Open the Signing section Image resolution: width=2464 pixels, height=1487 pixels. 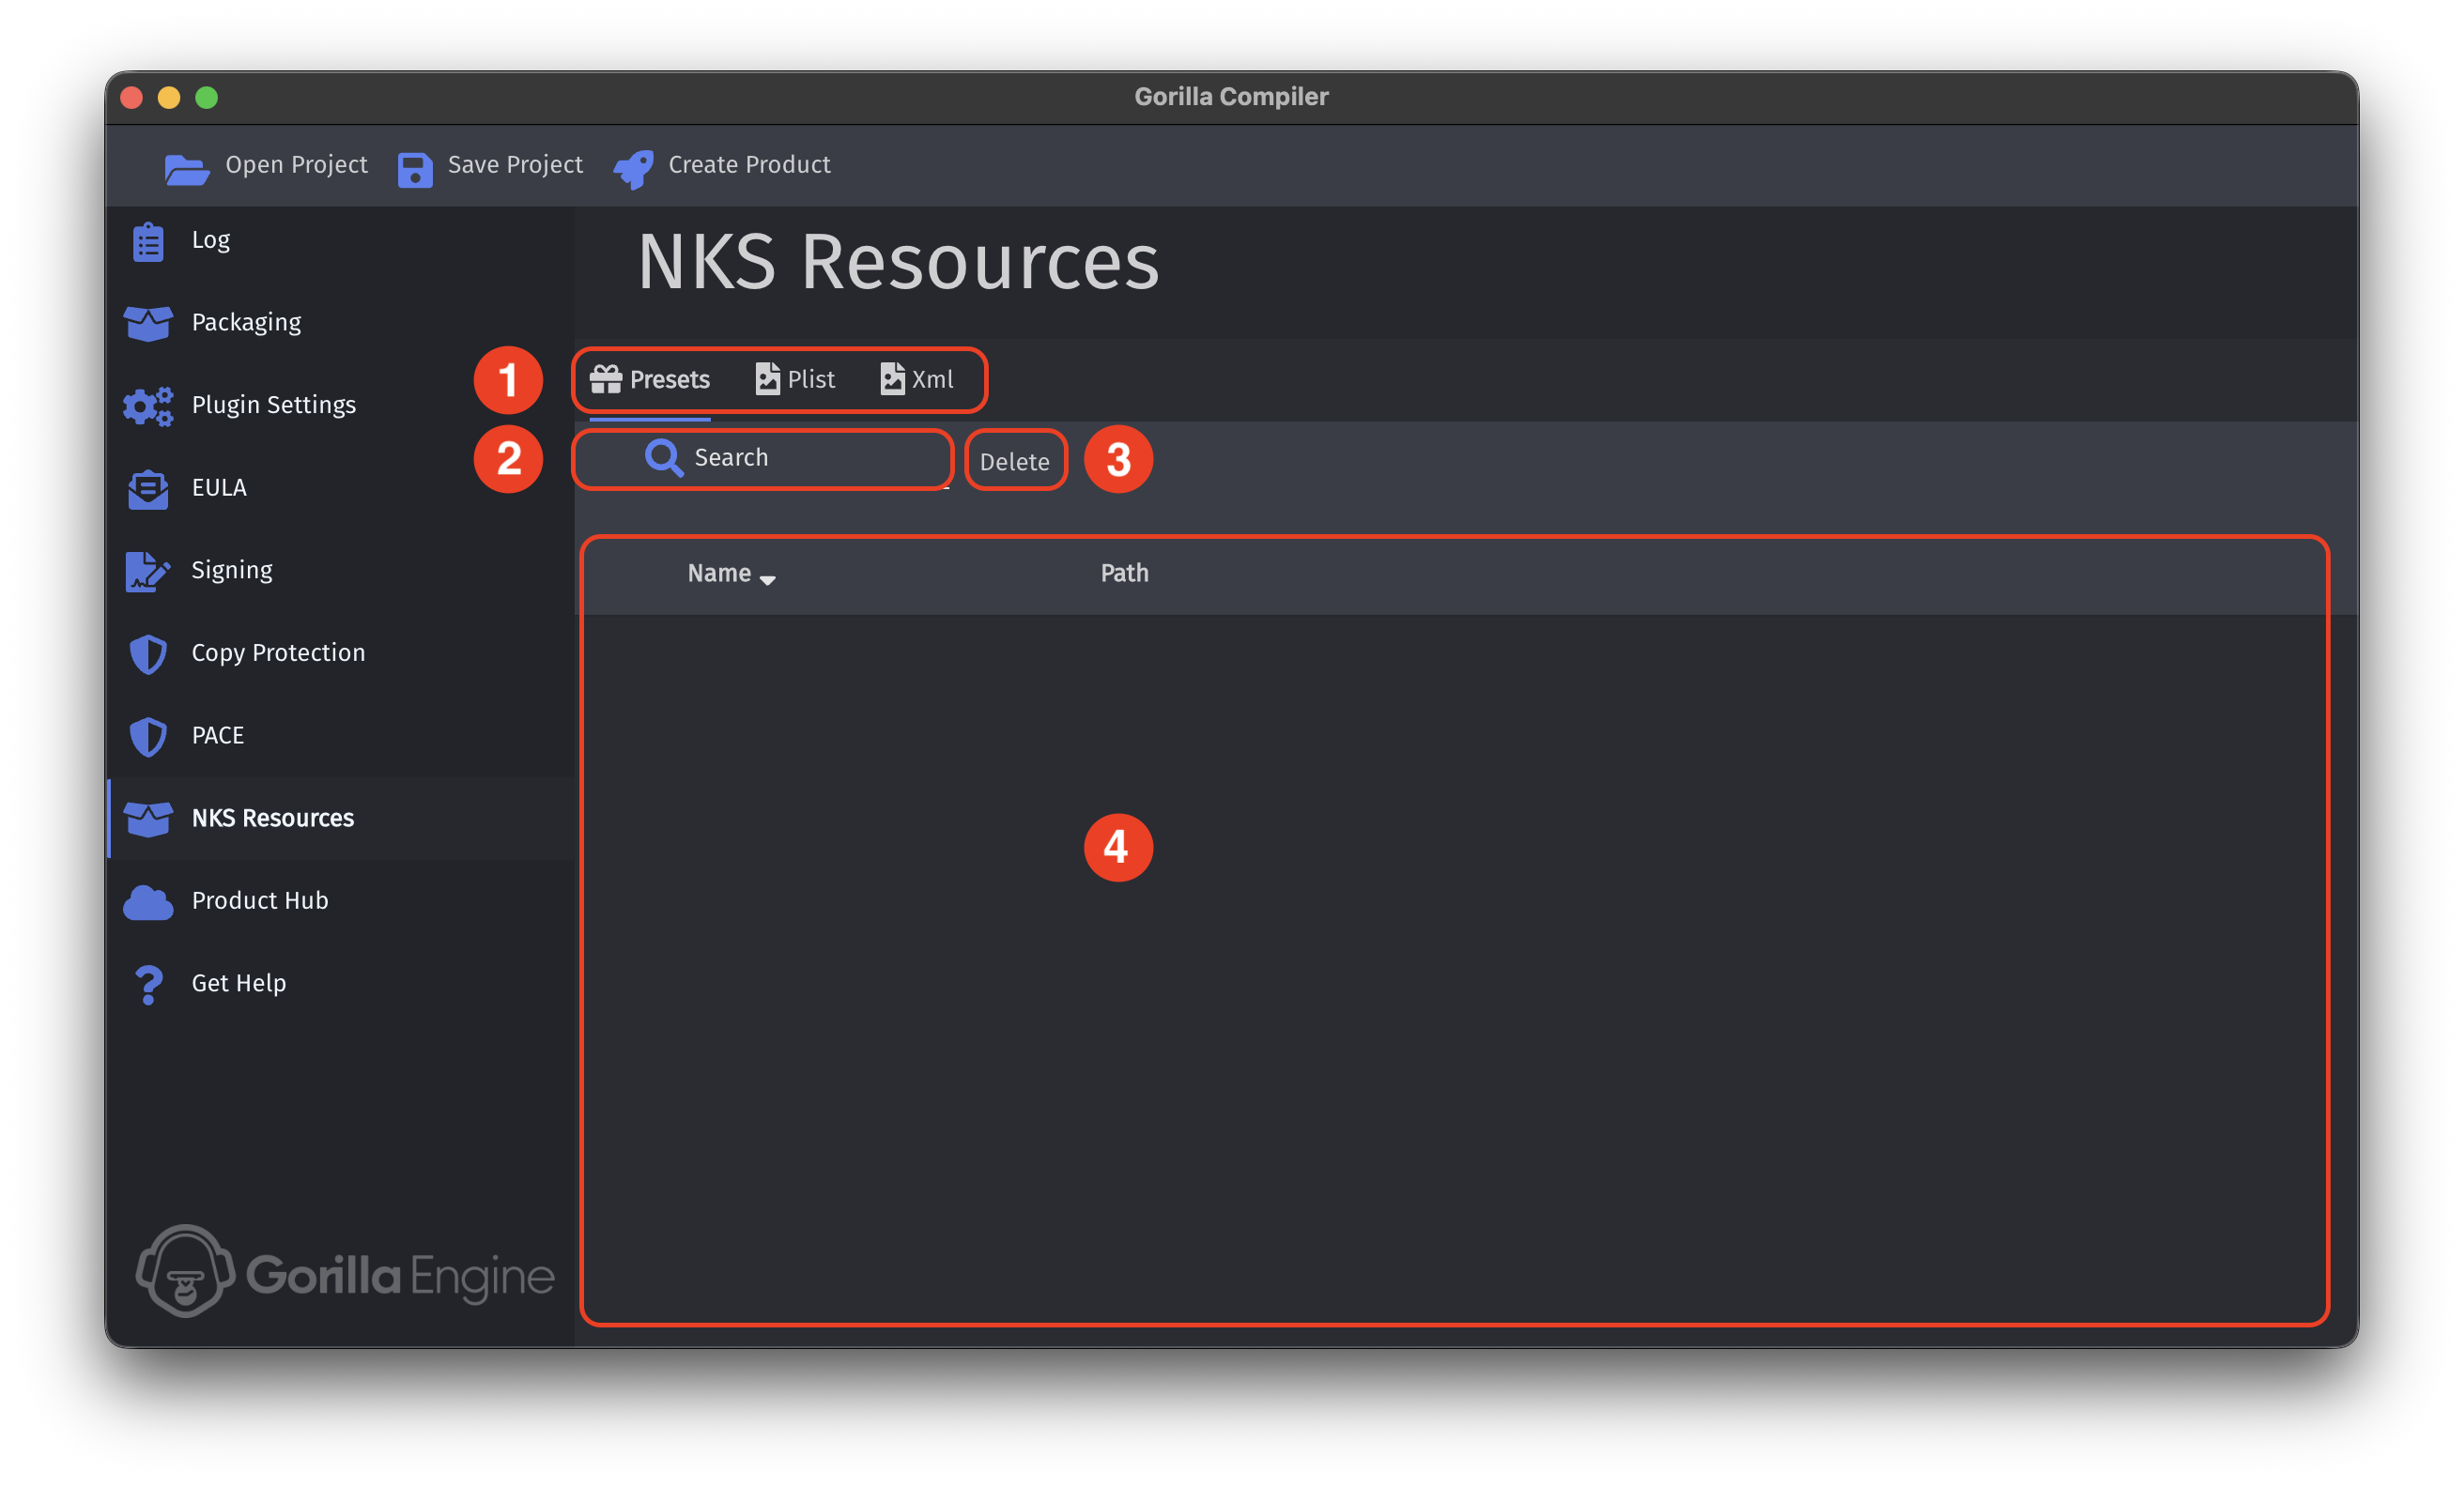pos(340,571)
